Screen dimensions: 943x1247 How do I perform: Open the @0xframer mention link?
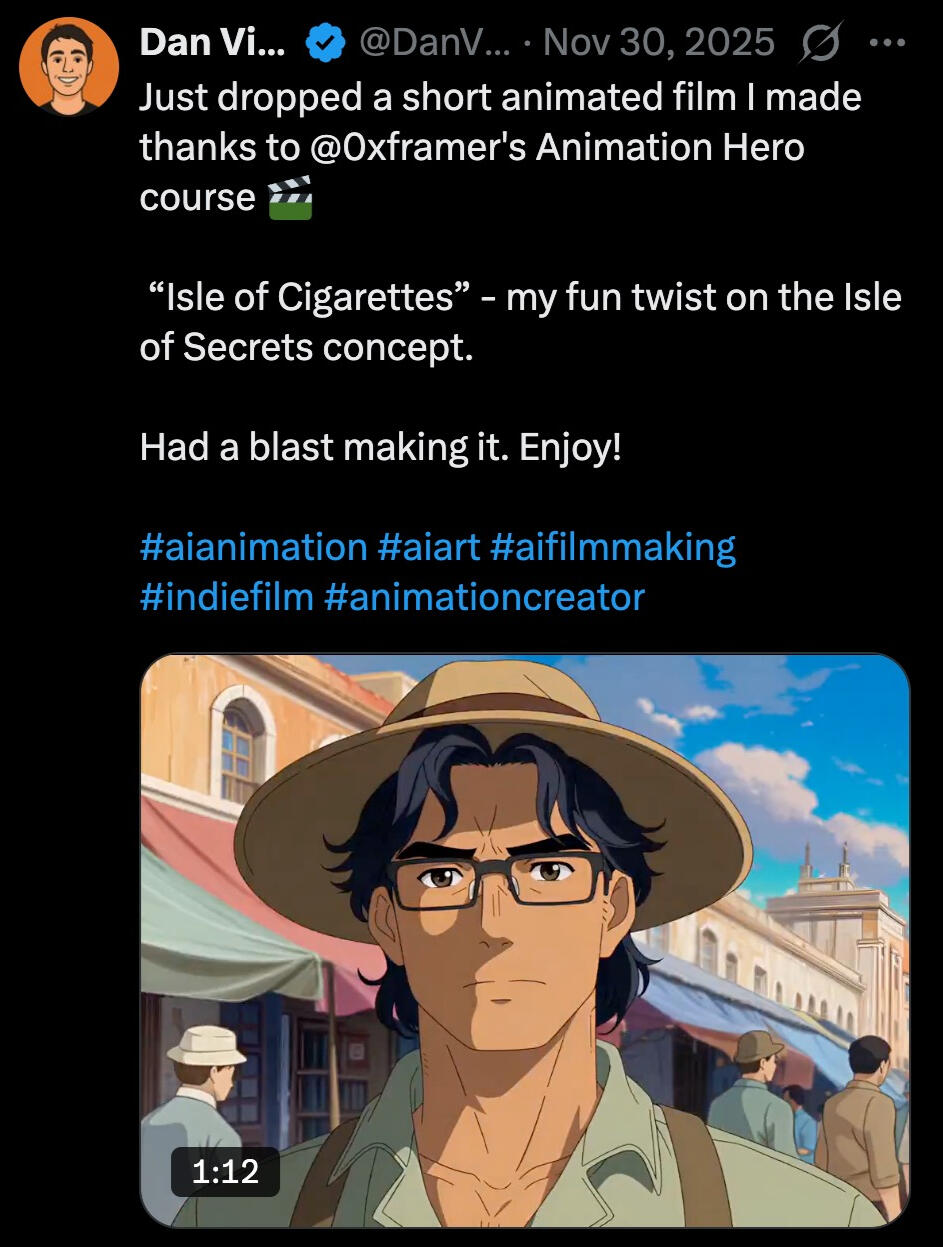(x=412, y=147)
